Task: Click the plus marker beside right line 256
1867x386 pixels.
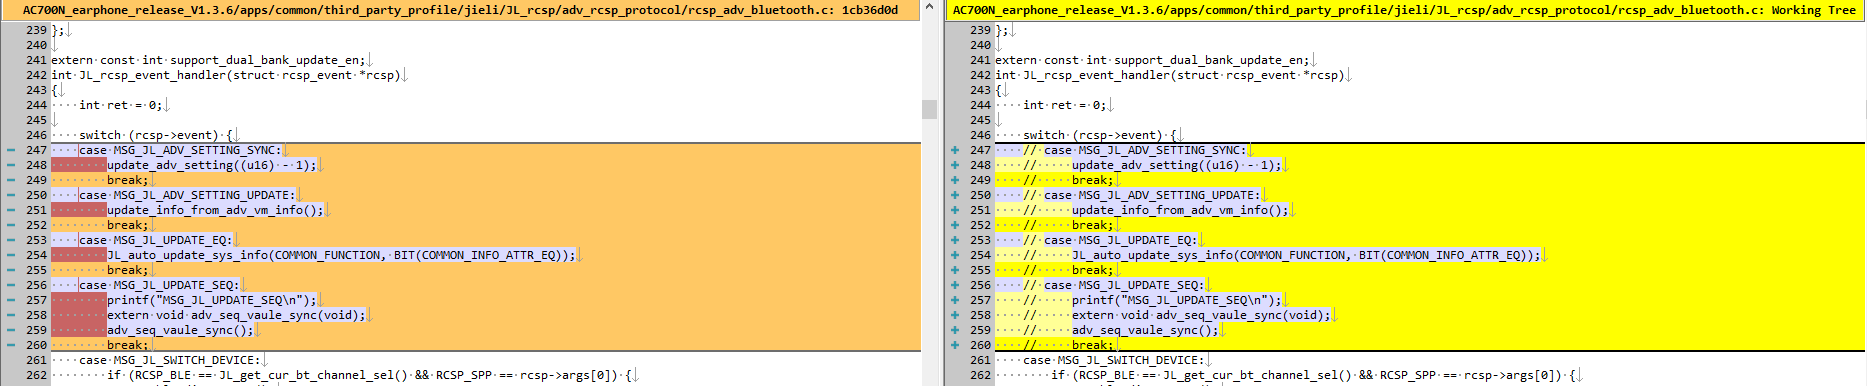Action: [955, 285]
